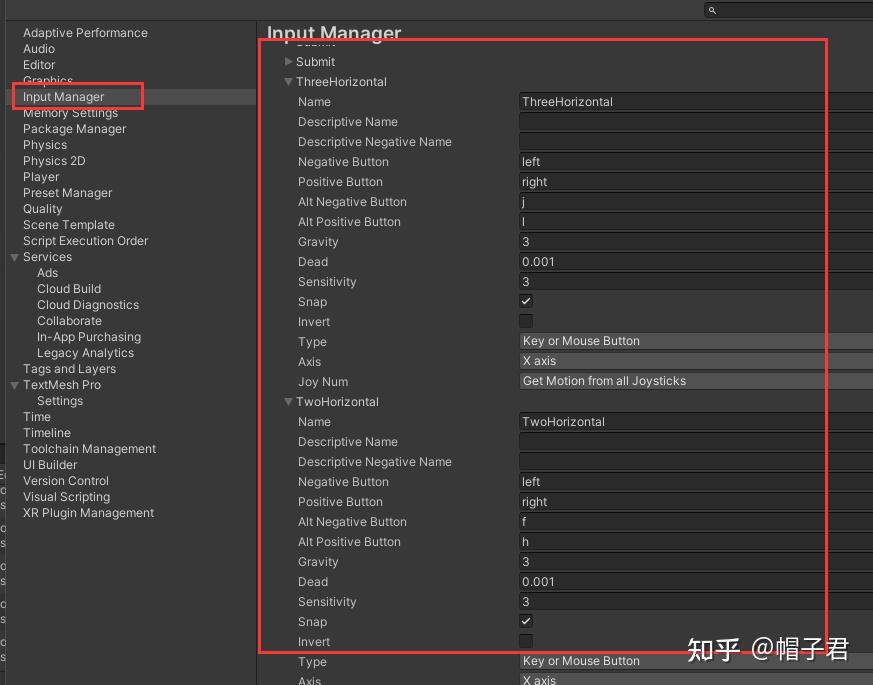Select Quality in the sidebar
Screen dimensions: 873x685
(42, 208)
